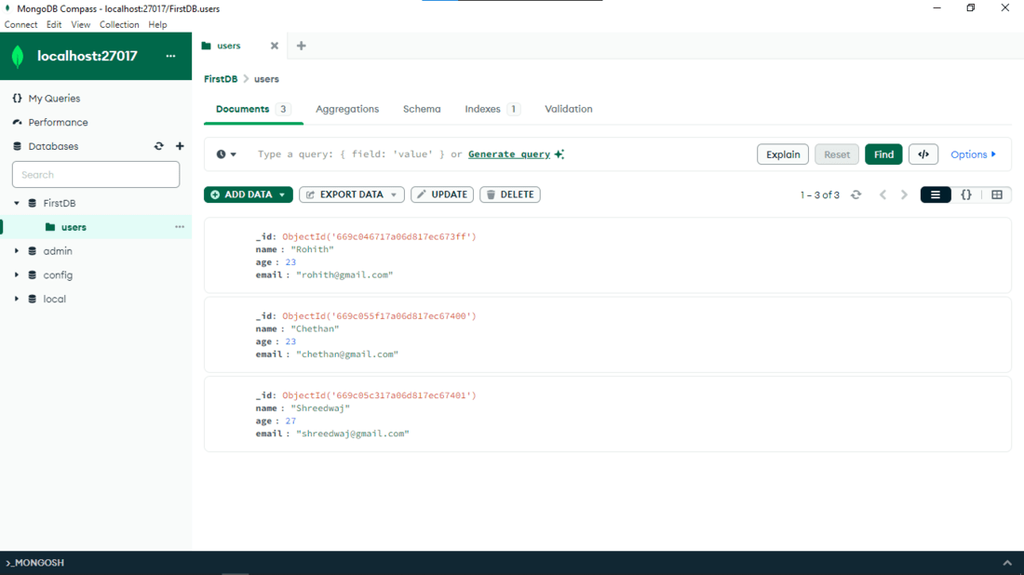The height and width of the screenshot is (575, 1024).
Task: Switch to the Indexes tab
Action: coord(492,109)
